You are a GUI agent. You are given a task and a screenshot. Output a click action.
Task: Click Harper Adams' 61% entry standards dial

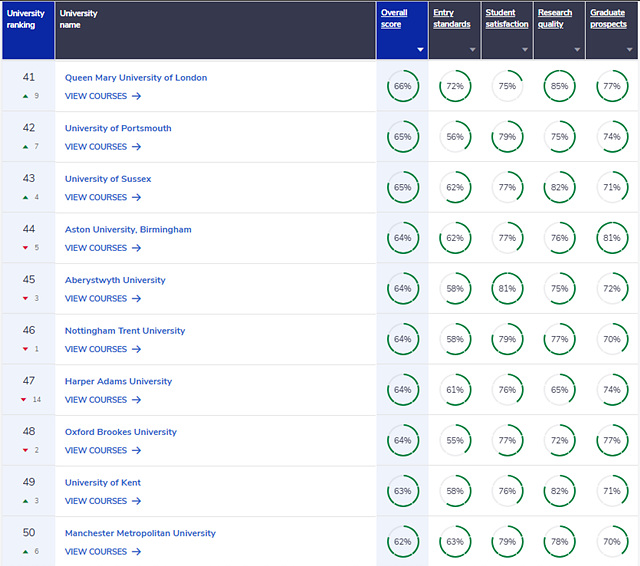coord(455,390)
